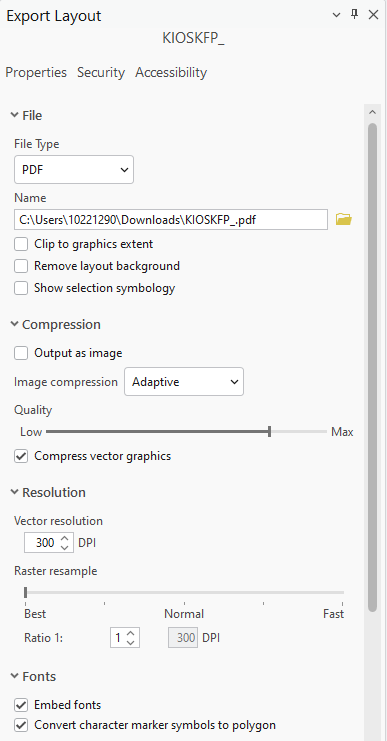Click the Low label at Quality slider start

coord(31,432)
